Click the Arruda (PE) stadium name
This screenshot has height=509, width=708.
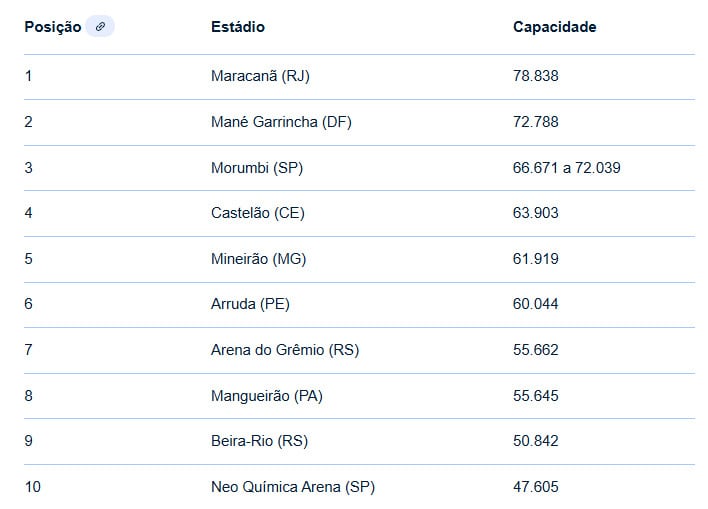click(x=250, y=304)
